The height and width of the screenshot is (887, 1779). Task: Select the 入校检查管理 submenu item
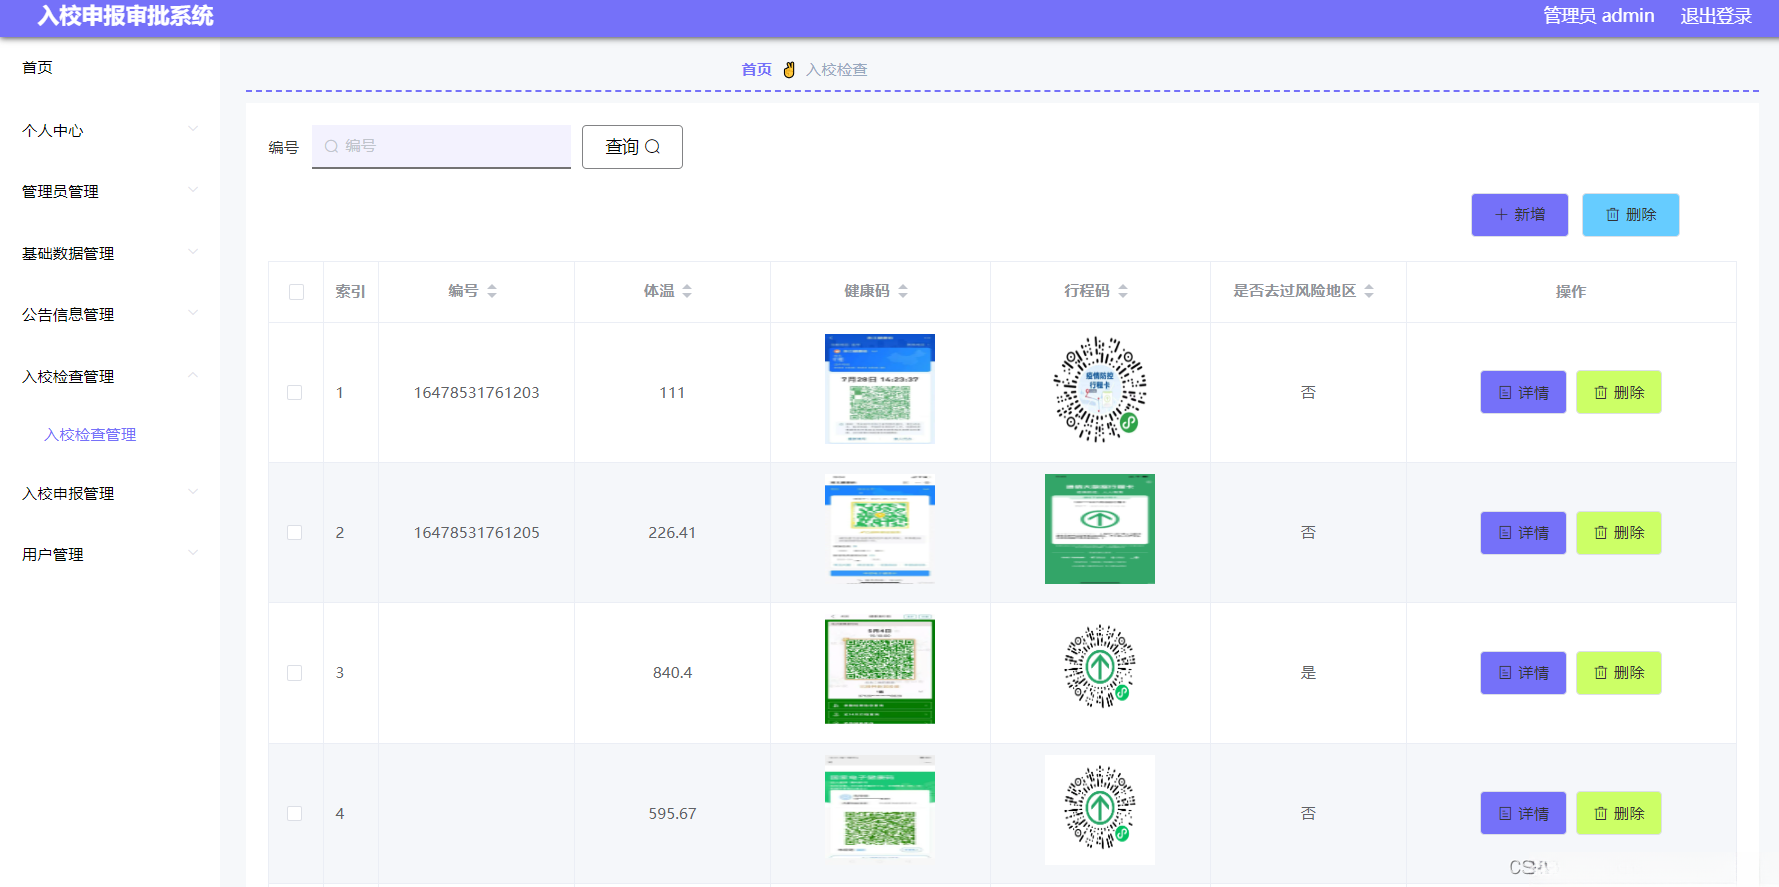(x=90, y=435)
